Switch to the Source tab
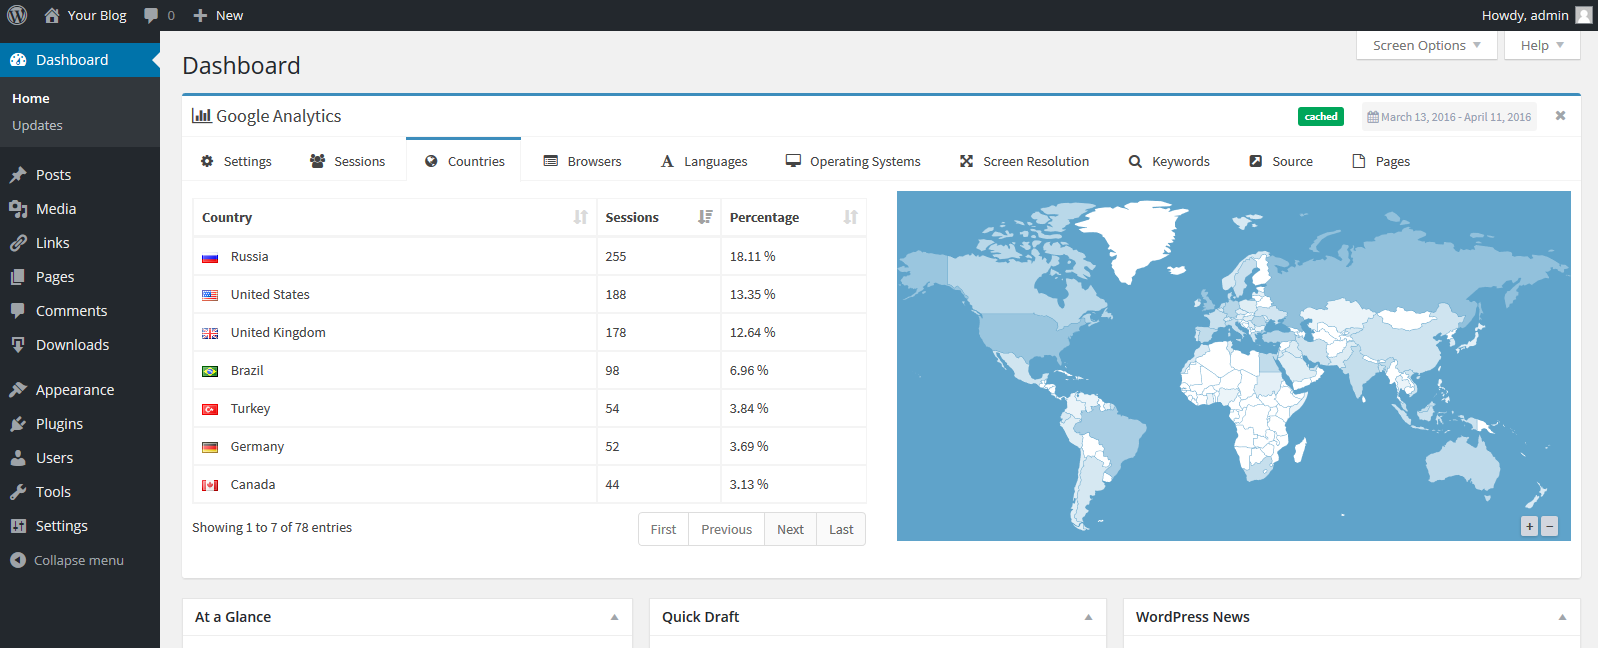The height and width of the screenshot is (648, 1598). click(x=1281, y=161)
